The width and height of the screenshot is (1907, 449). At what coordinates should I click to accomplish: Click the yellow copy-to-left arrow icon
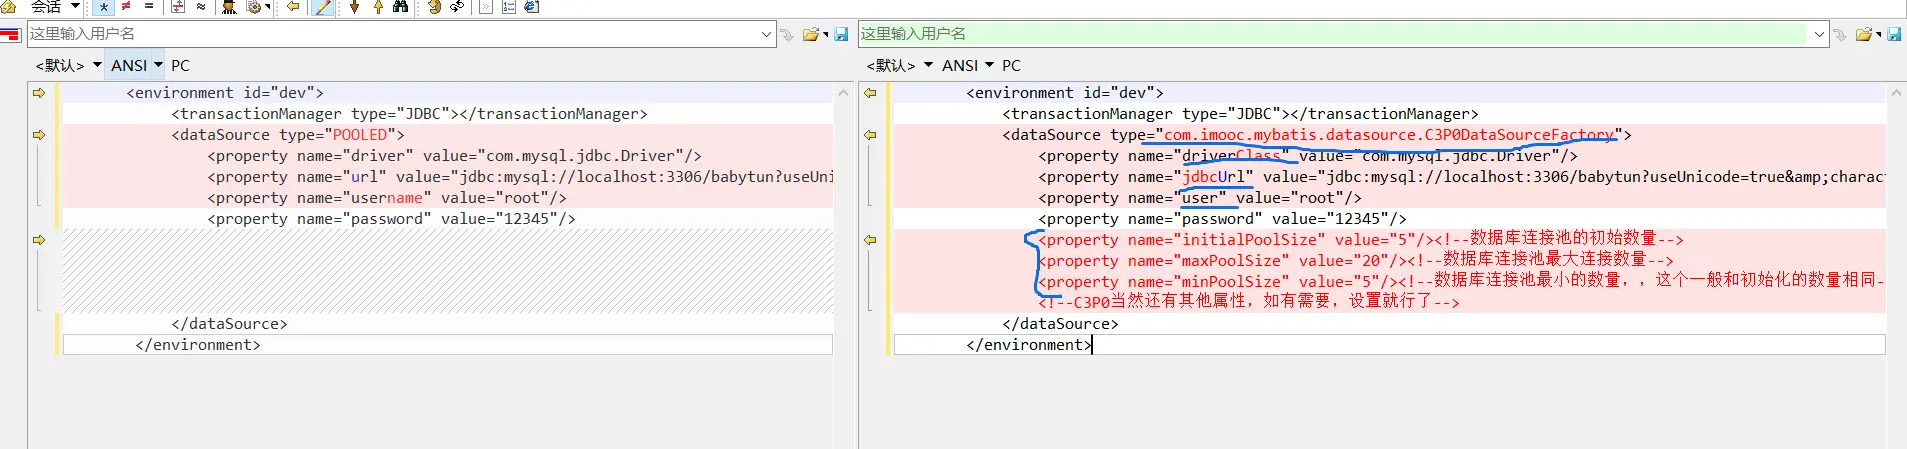point(293,7)
